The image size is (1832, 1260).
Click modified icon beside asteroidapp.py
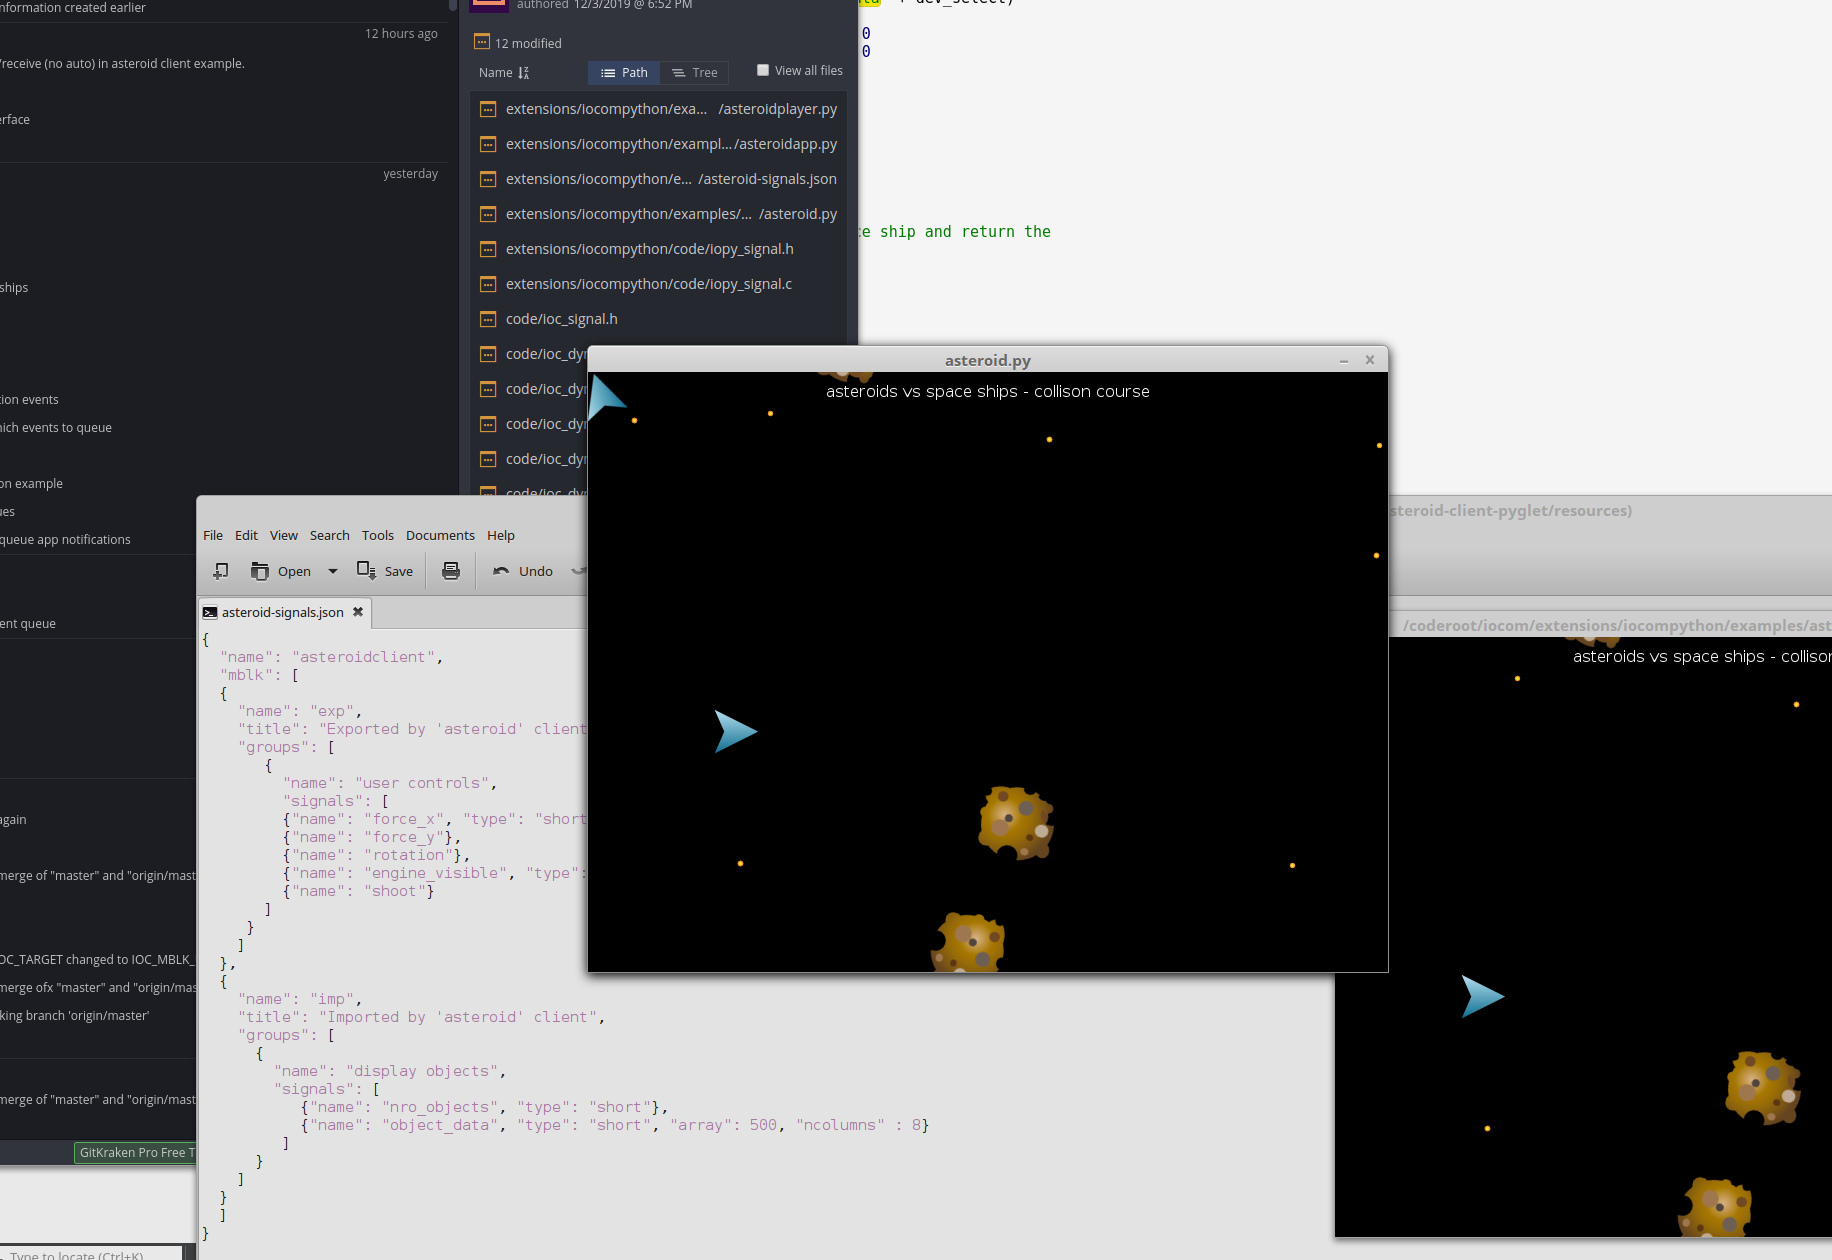click(x=488, y=144)
